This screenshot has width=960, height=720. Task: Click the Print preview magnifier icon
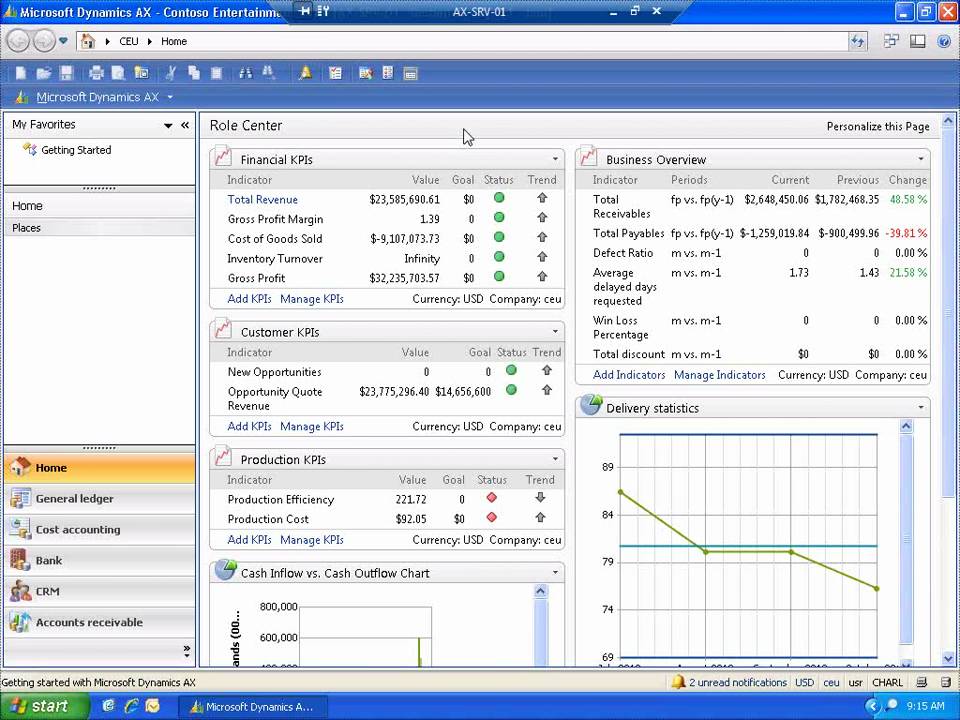tap(118, 73)
